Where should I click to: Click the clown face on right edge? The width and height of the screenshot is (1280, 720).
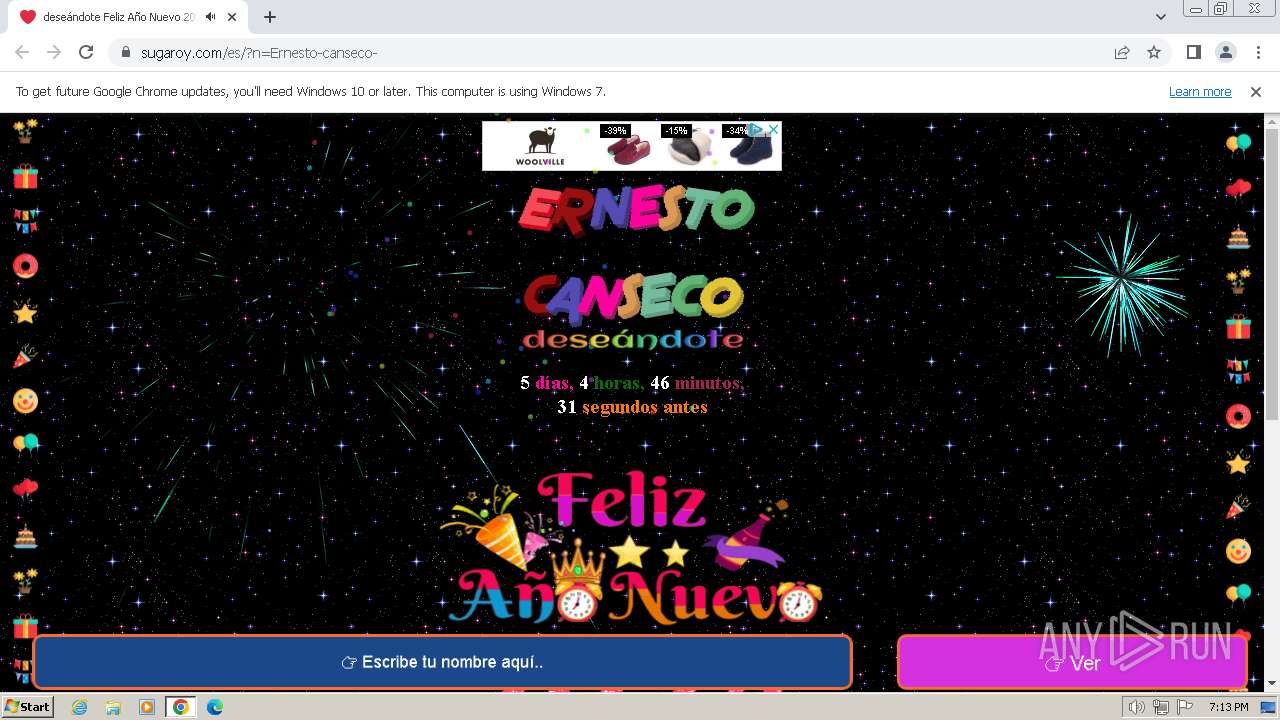(1238, 551)
